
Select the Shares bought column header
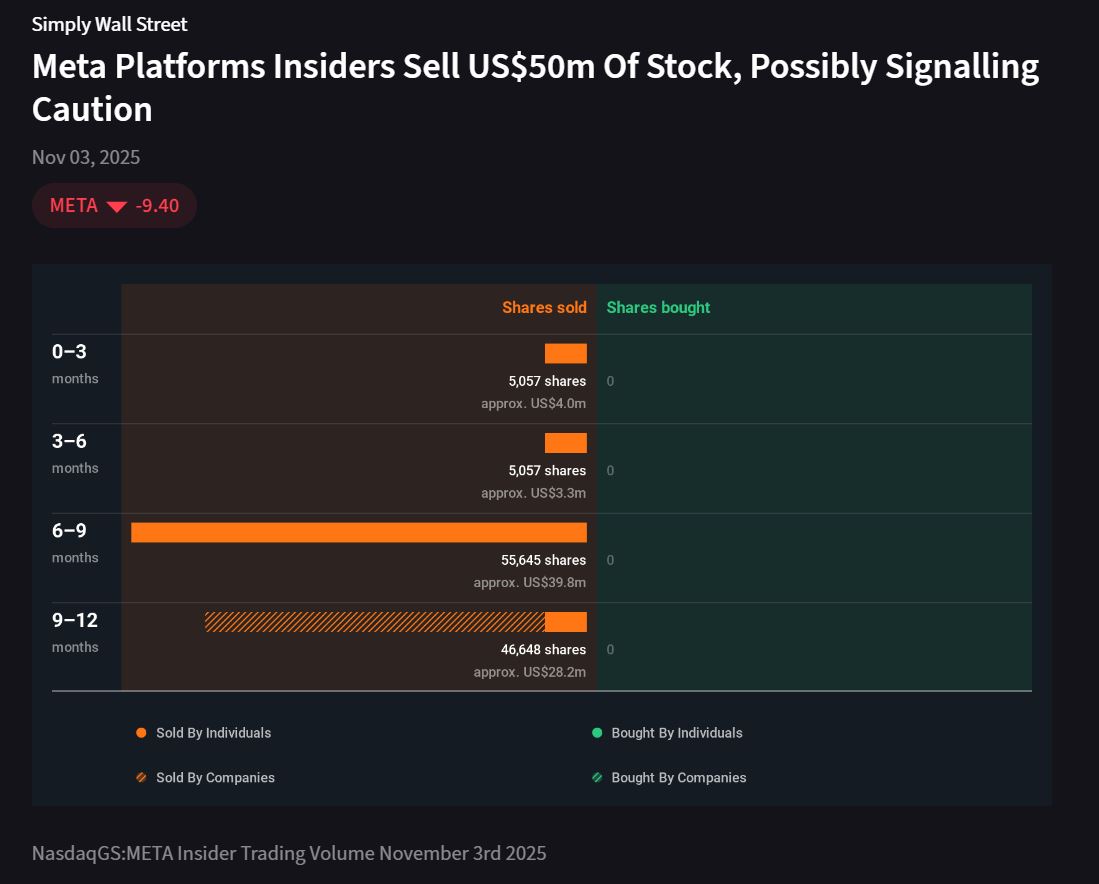click(658, 308)
